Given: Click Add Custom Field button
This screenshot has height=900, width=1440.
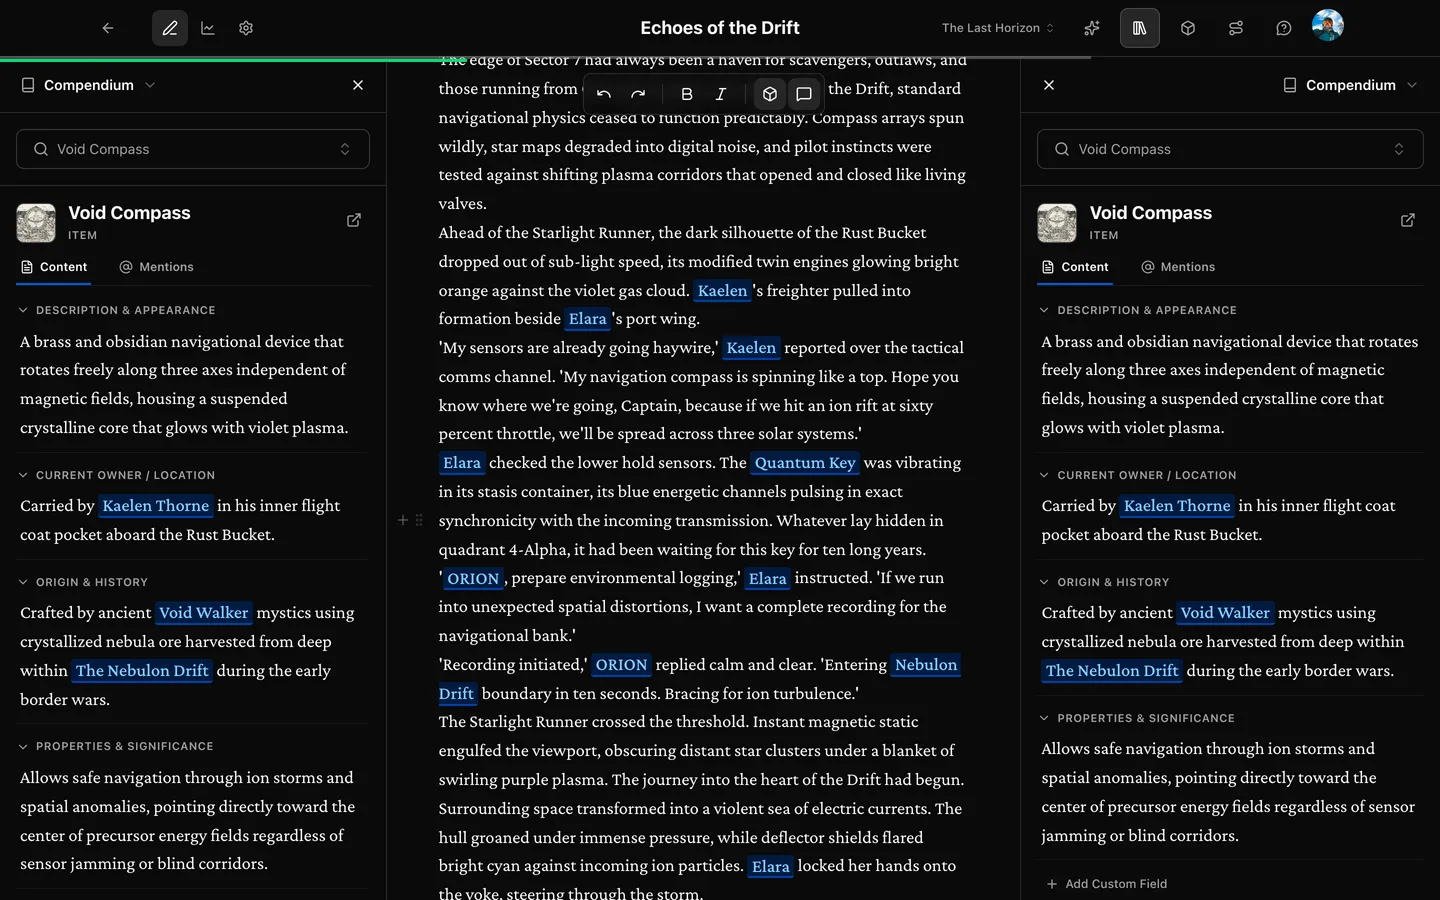Looking at the screenshot, I should click(x=1107, y=884).
